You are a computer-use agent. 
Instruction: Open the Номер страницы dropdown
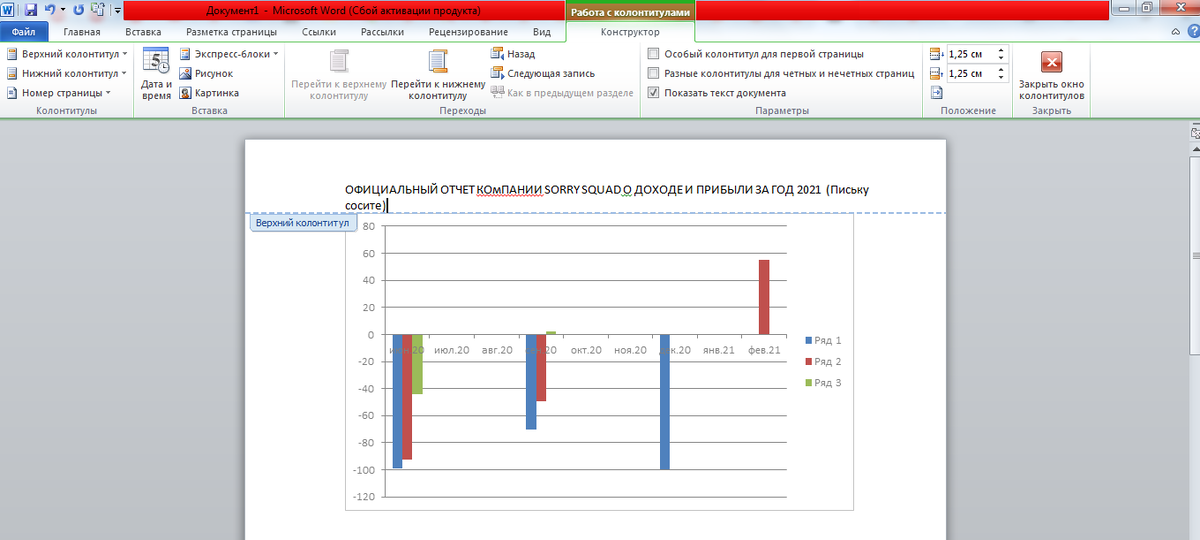[58, 93]
